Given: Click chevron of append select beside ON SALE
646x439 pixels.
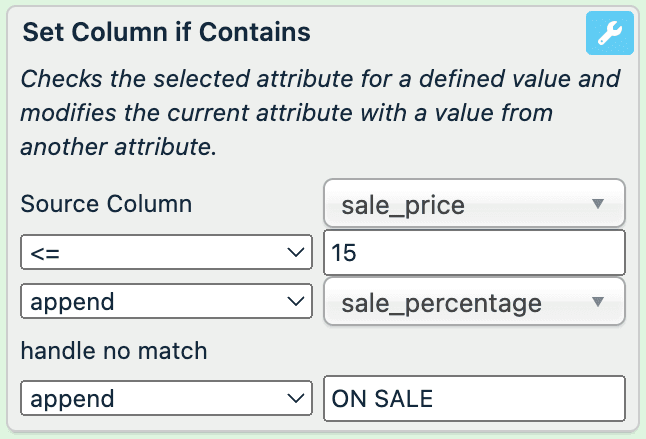Looking at the screenshot, I should tap(295, 398).
